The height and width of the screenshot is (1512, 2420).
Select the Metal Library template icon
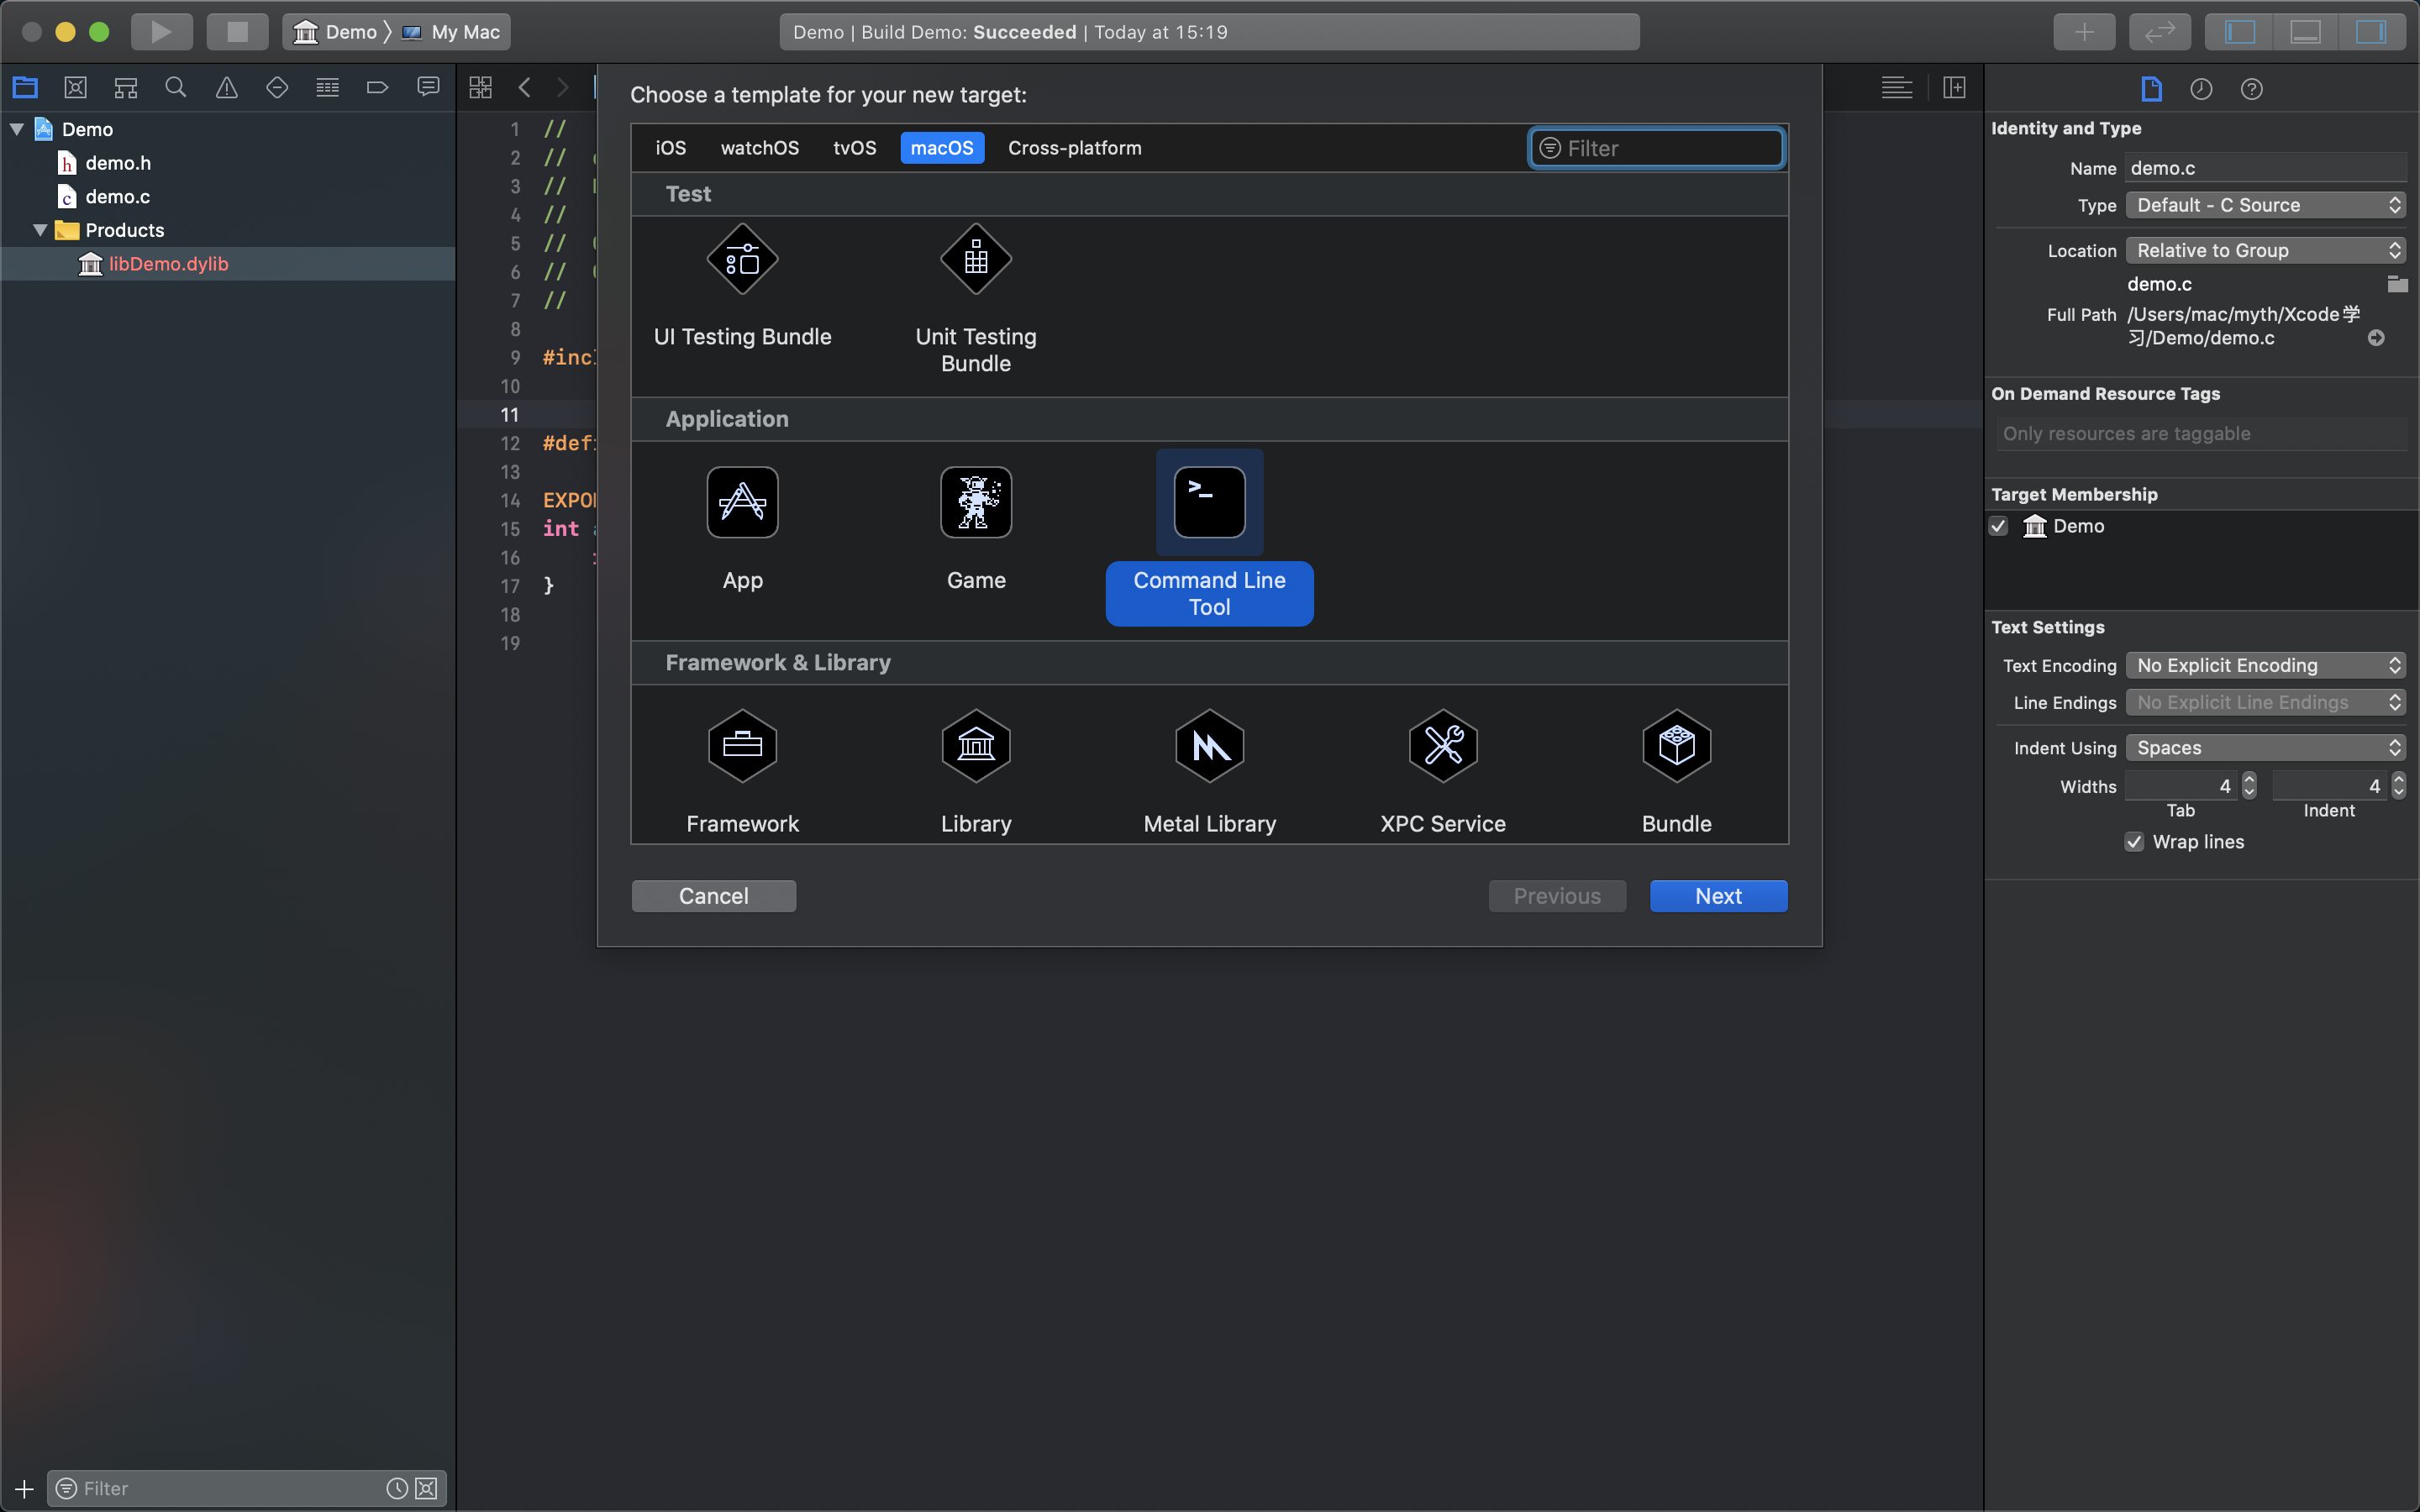tap(1209, 746)
